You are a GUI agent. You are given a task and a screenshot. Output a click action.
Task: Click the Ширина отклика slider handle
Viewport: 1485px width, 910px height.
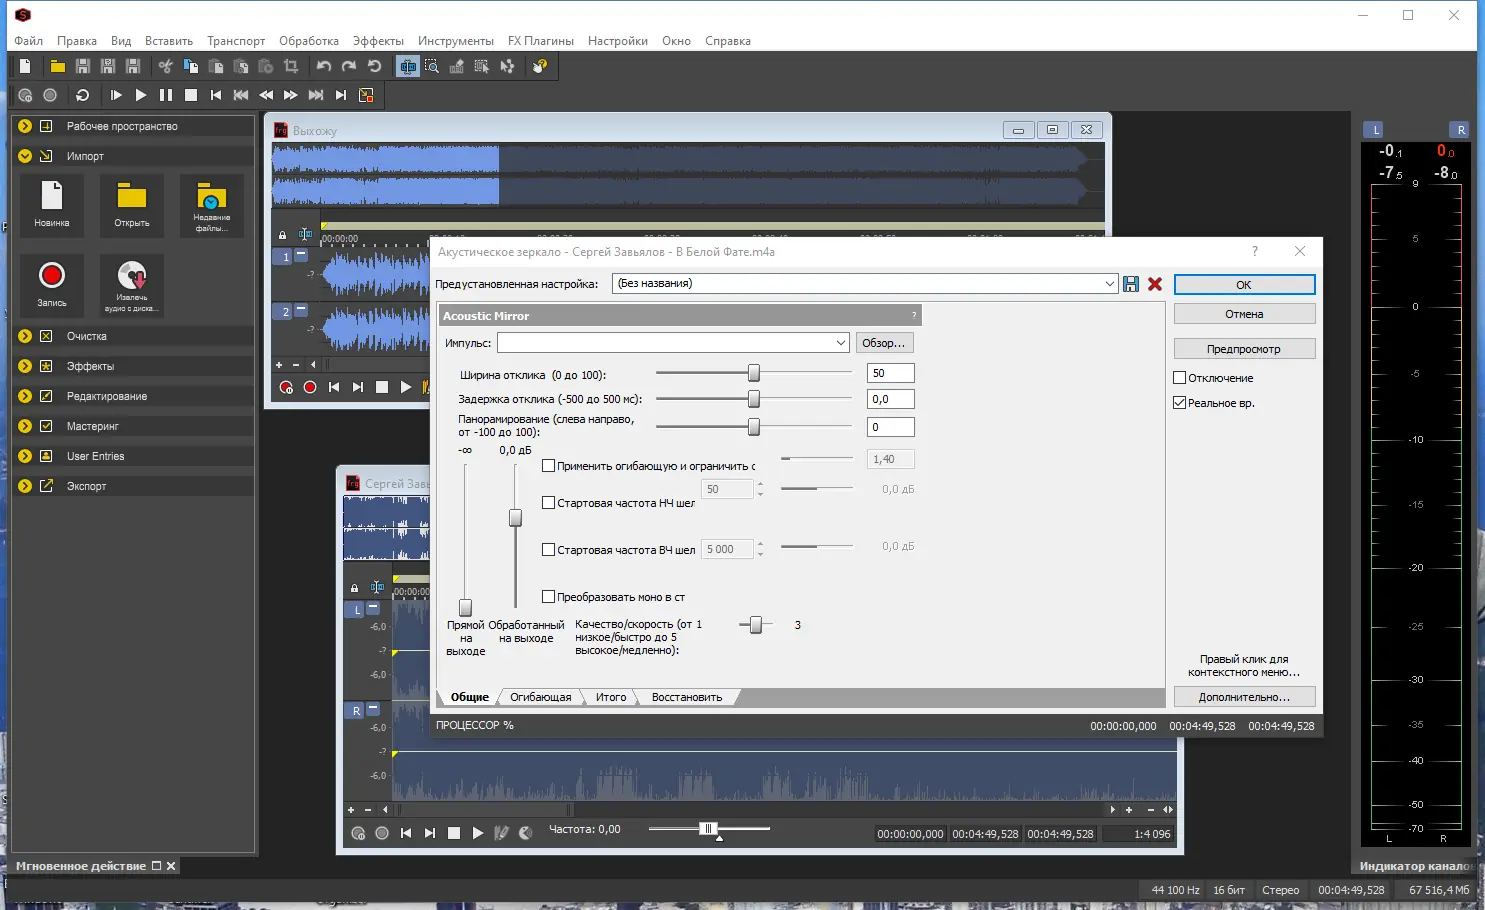754,373
